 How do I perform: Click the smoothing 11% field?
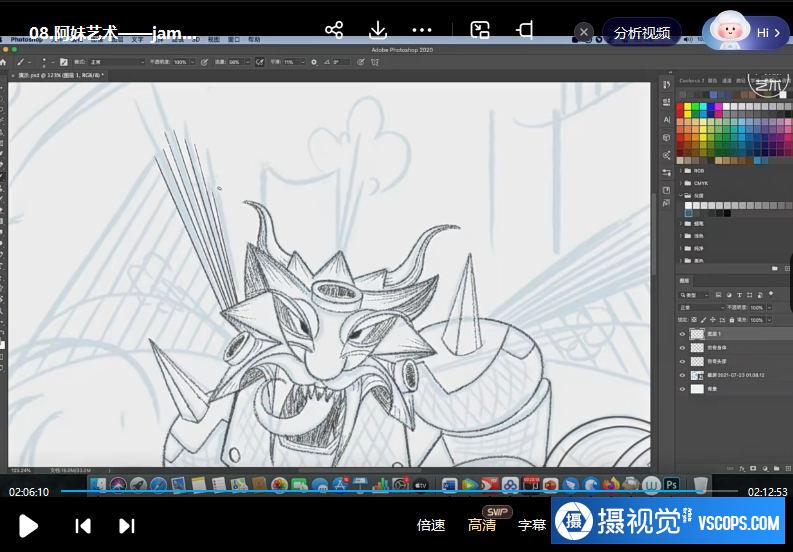(290, 62)
